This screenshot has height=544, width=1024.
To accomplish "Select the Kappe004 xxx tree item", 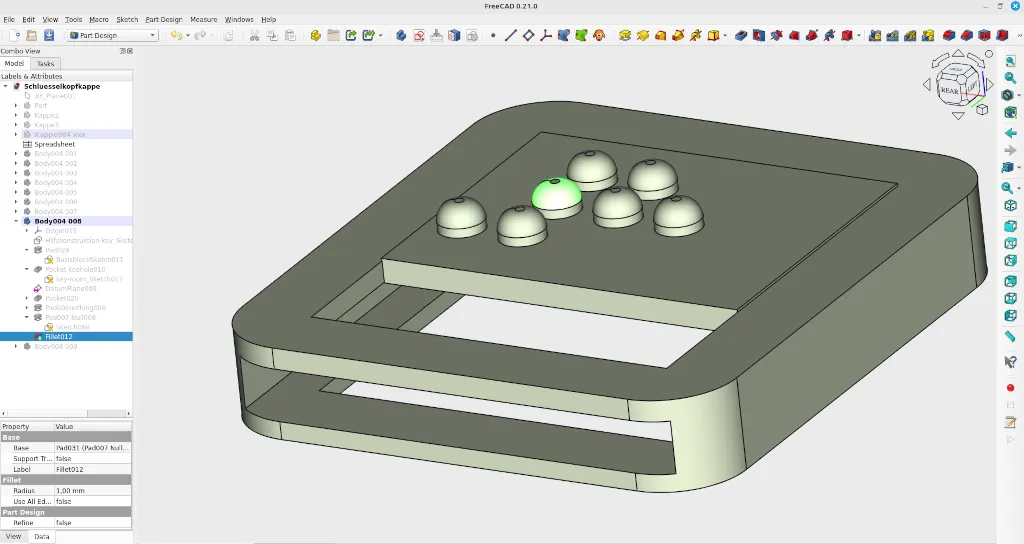I will point(59,135).
